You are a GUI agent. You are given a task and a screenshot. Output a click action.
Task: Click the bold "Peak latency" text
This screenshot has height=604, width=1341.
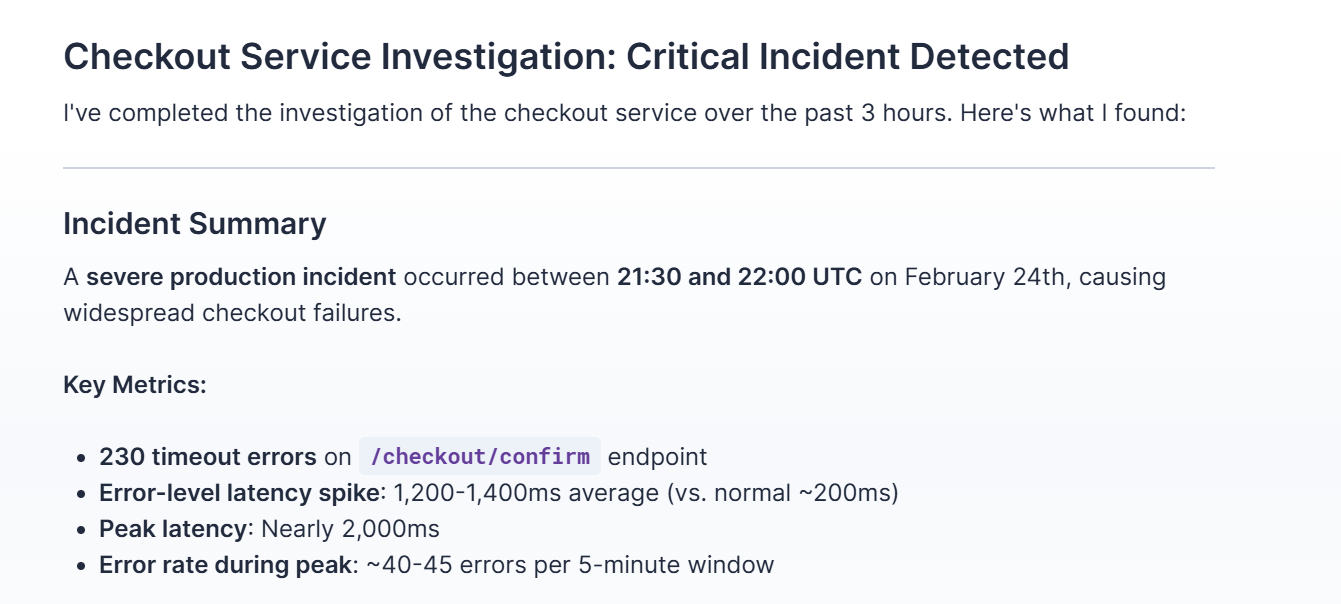(x=173, y=529)
